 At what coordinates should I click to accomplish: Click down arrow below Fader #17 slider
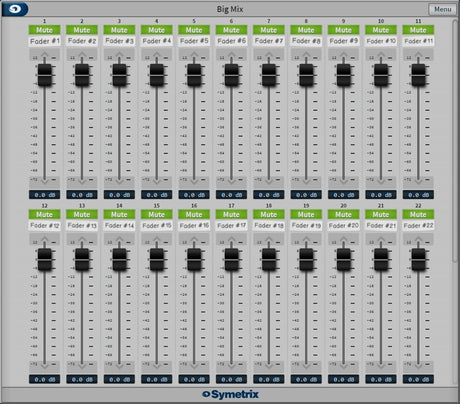(231, 366)
